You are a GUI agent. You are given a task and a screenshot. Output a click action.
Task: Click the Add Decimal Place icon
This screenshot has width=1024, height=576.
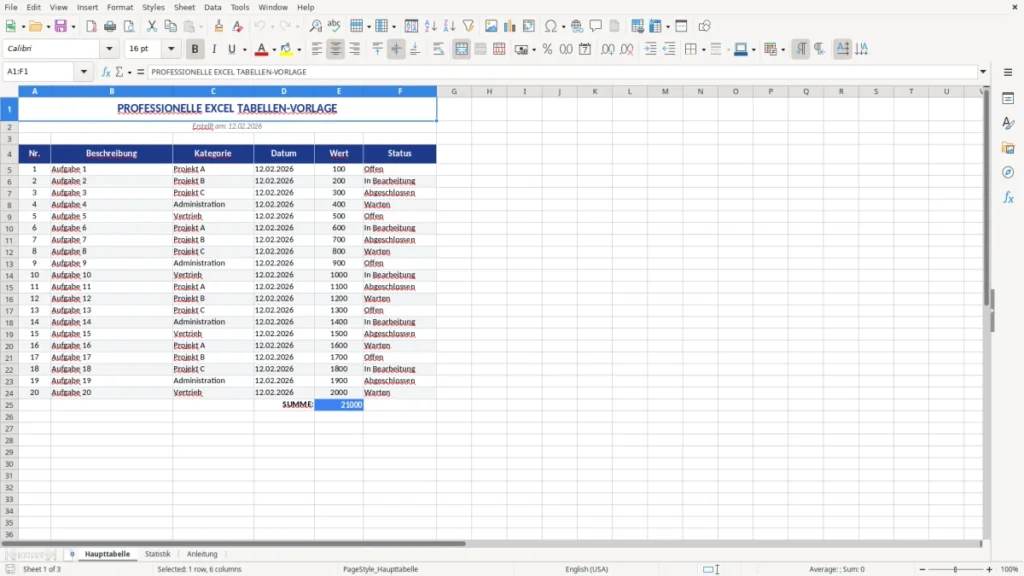[x=607, y=49]
